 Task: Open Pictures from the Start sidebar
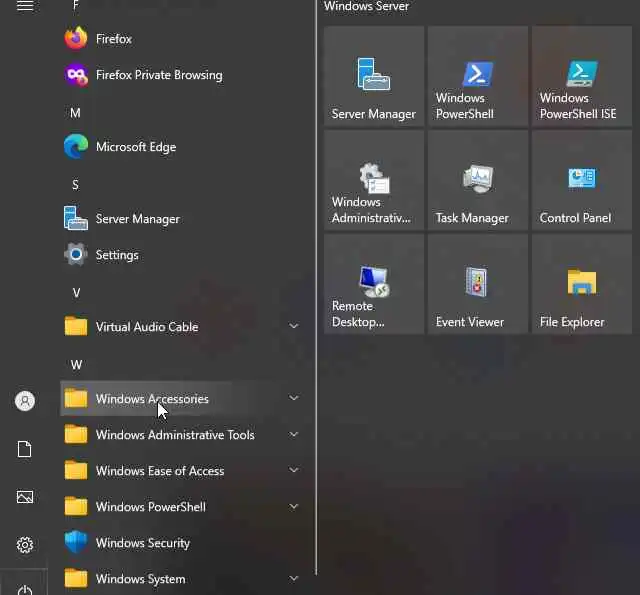click(25, 497)
